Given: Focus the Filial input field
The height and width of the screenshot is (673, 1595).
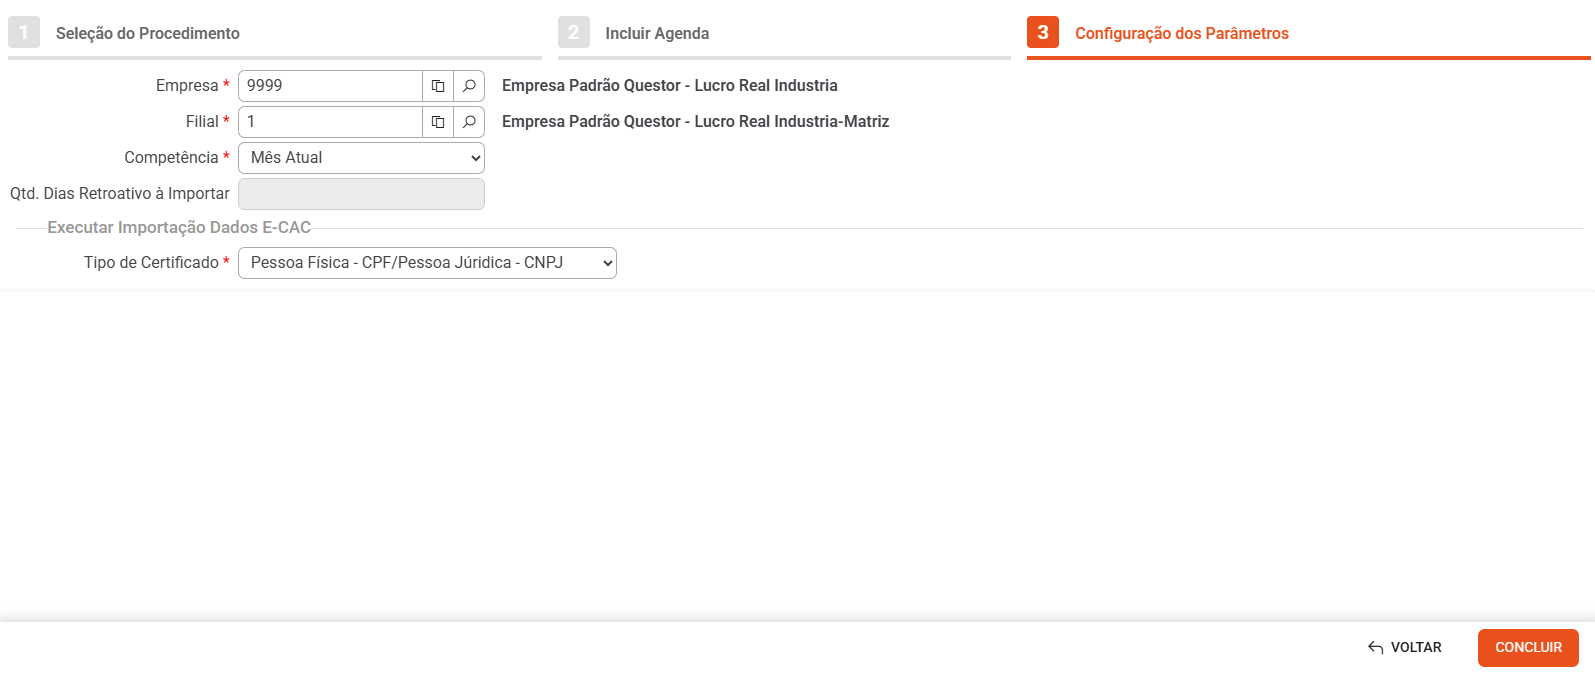Looking at the screenshot, I should click(330, 122).
